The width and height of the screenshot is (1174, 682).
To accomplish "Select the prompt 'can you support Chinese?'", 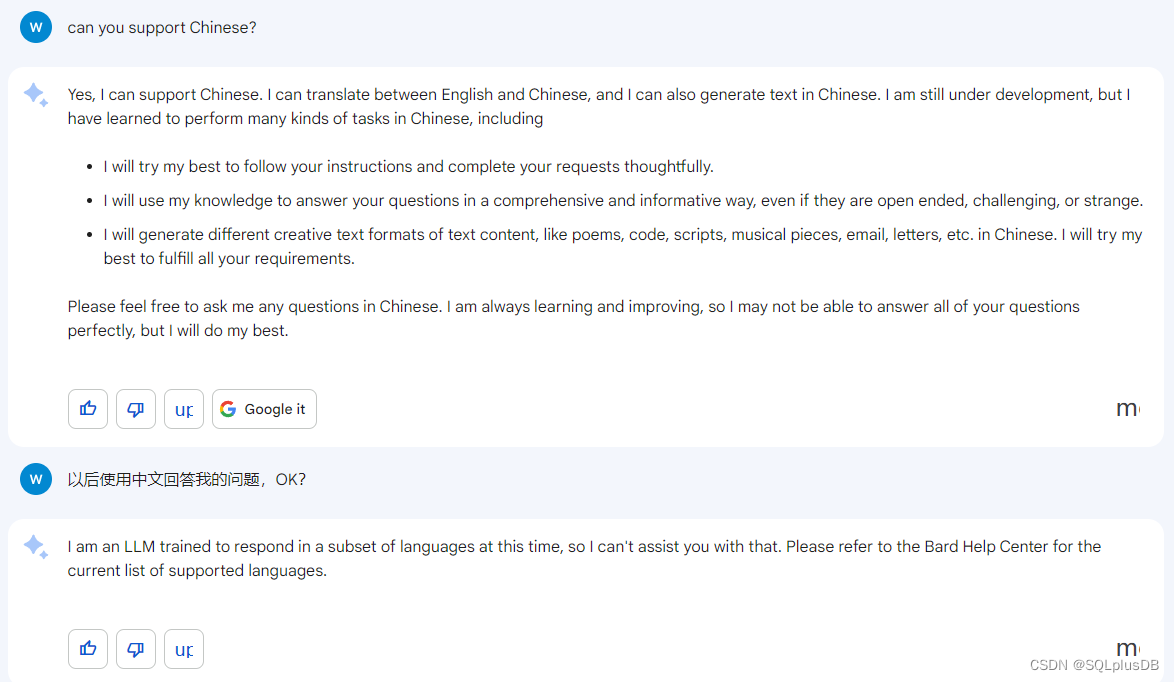I will point(162,28).
